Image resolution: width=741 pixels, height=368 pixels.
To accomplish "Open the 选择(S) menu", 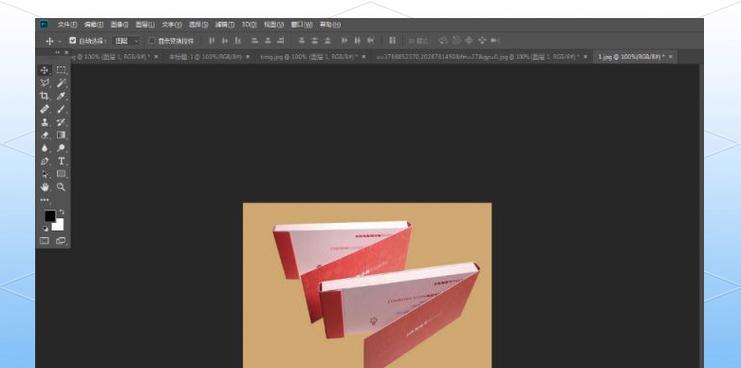I will click(x=198, y=25).
